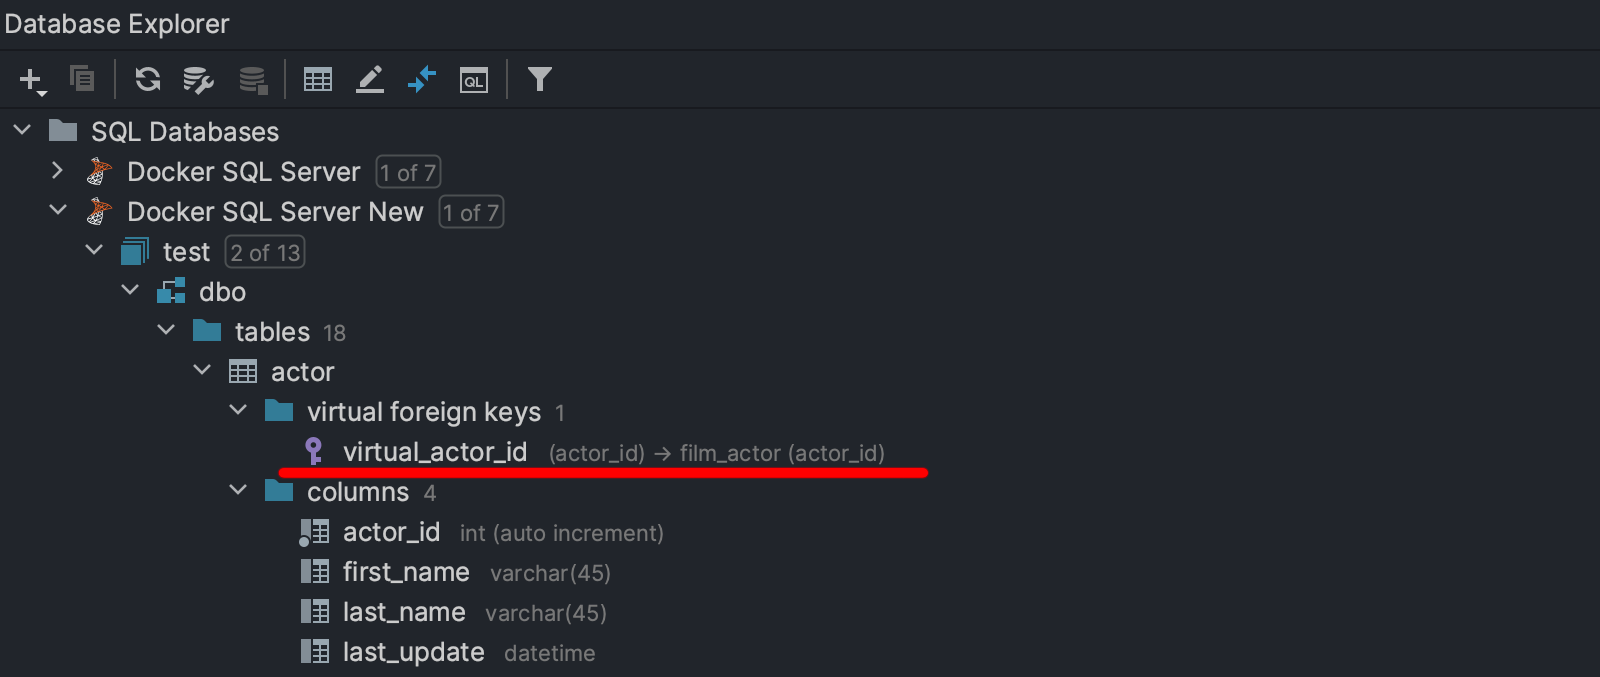
Task: Click the Refresh icon in toolbar
Action: pyautogui.click(x=148, y=79)
